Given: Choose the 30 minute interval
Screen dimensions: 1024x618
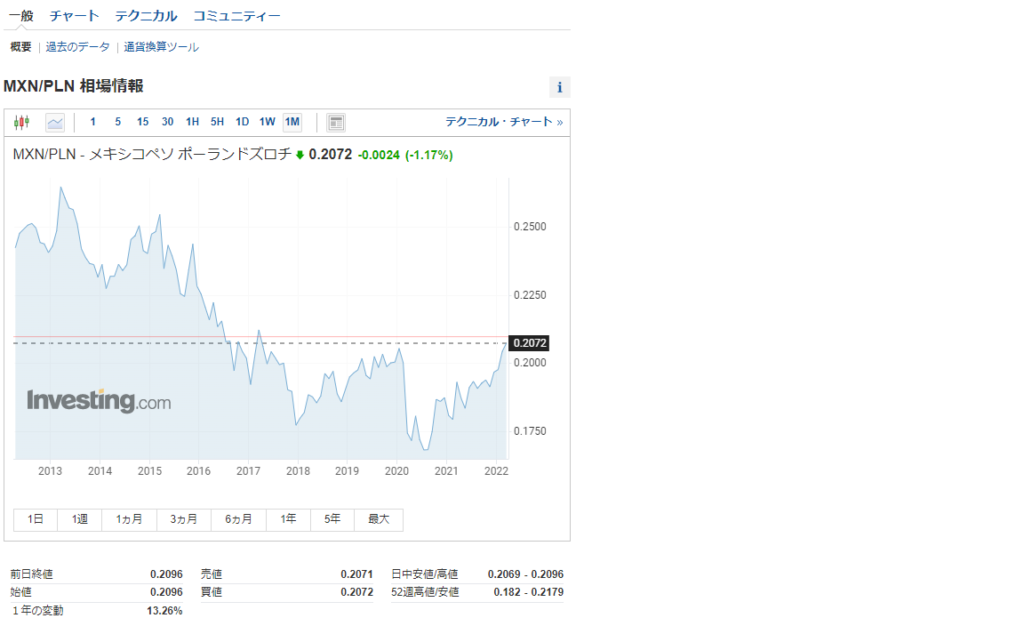Looking at the screenshot, I should click(x=168, y=122).
